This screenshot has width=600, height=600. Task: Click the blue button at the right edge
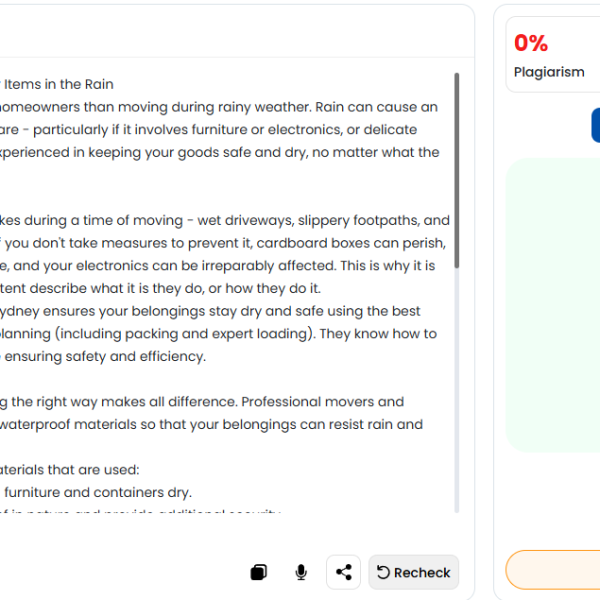pyautogui.click(x=596, y=125)
